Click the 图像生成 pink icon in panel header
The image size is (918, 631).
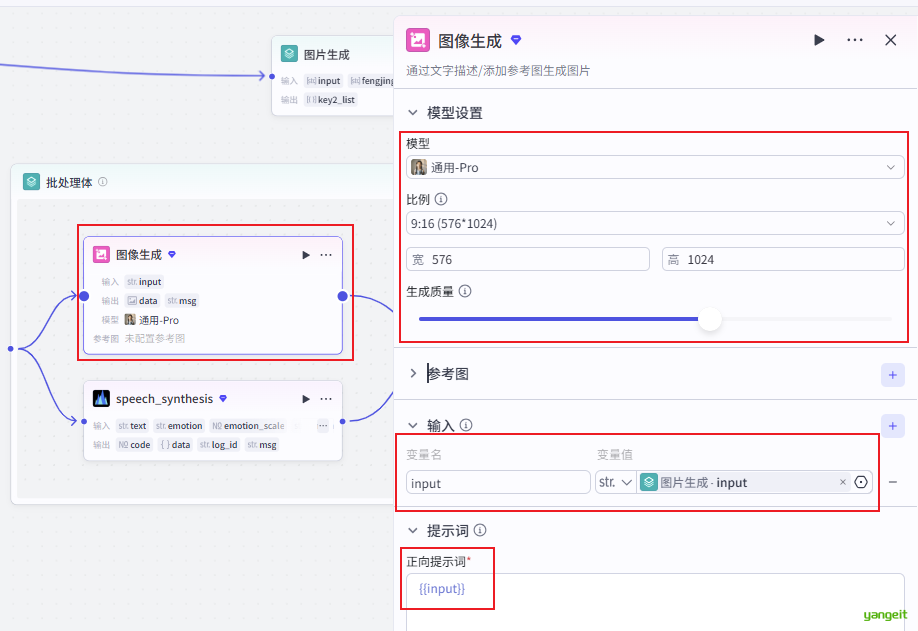(x=416, y=40)
